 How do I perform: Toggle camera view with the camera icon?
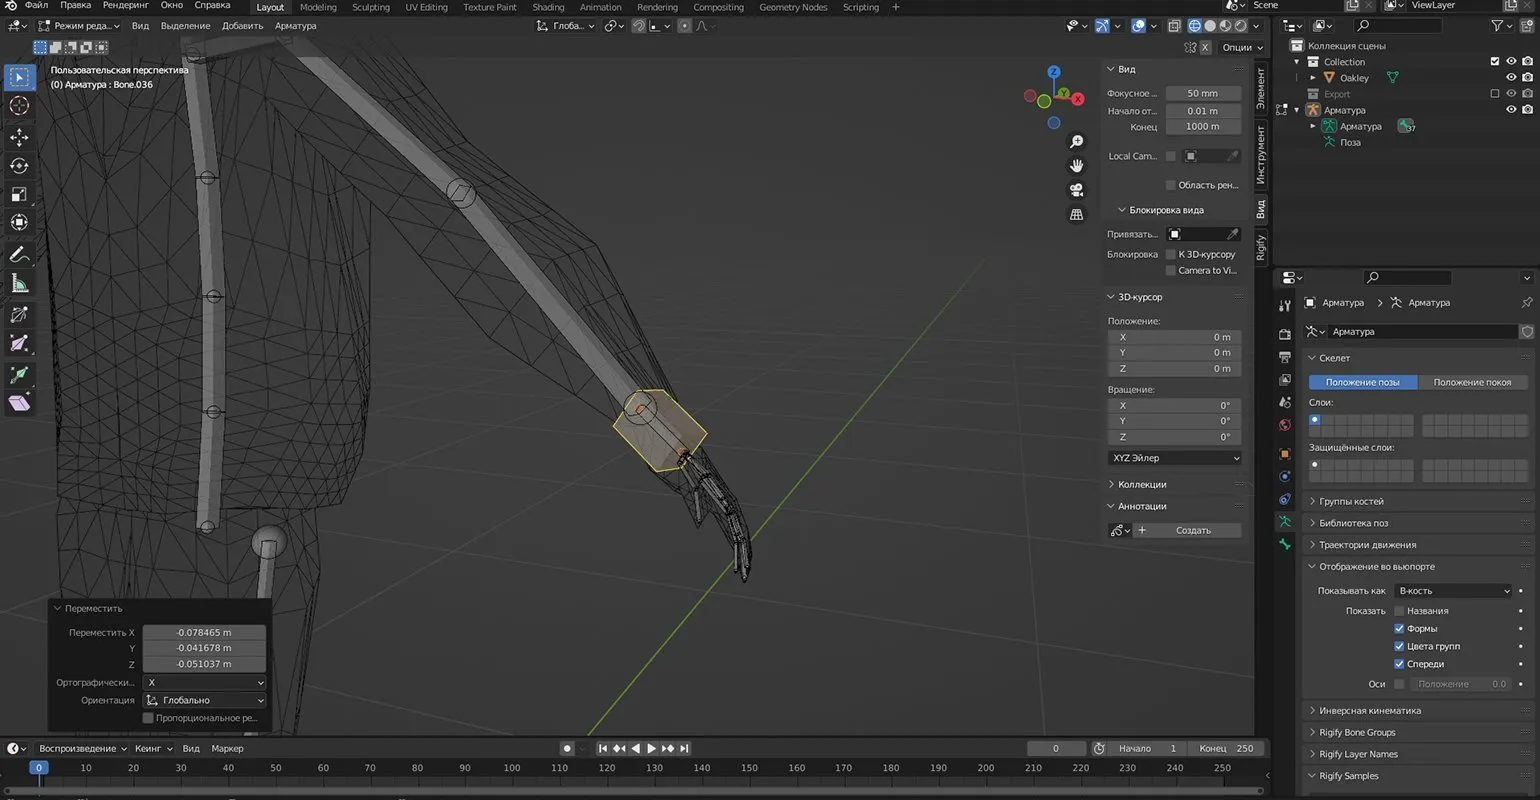tap(1076, 190)
